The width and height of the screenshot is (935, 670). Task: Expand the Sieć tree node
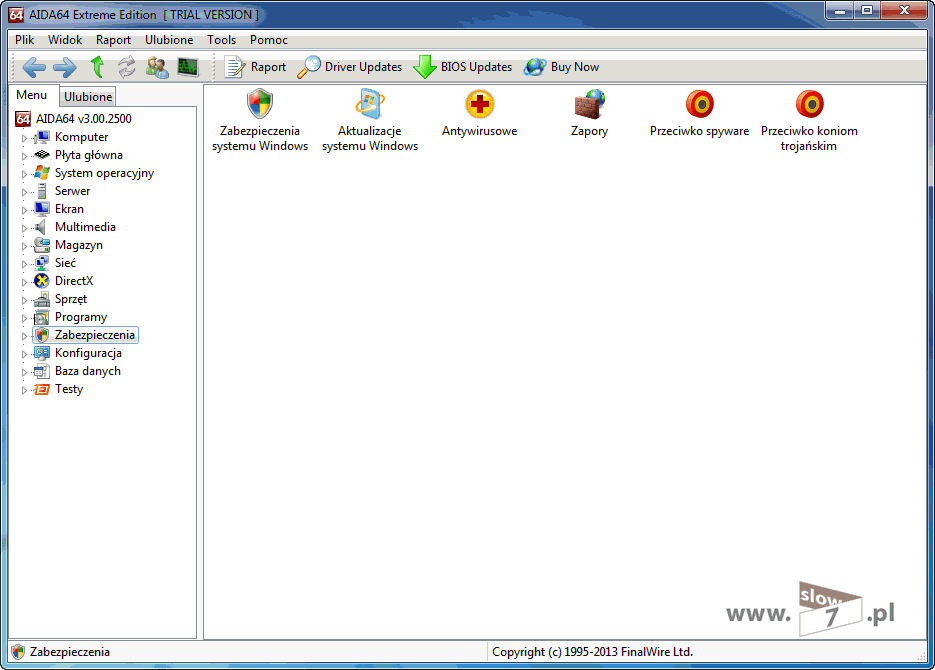point(24,264)
